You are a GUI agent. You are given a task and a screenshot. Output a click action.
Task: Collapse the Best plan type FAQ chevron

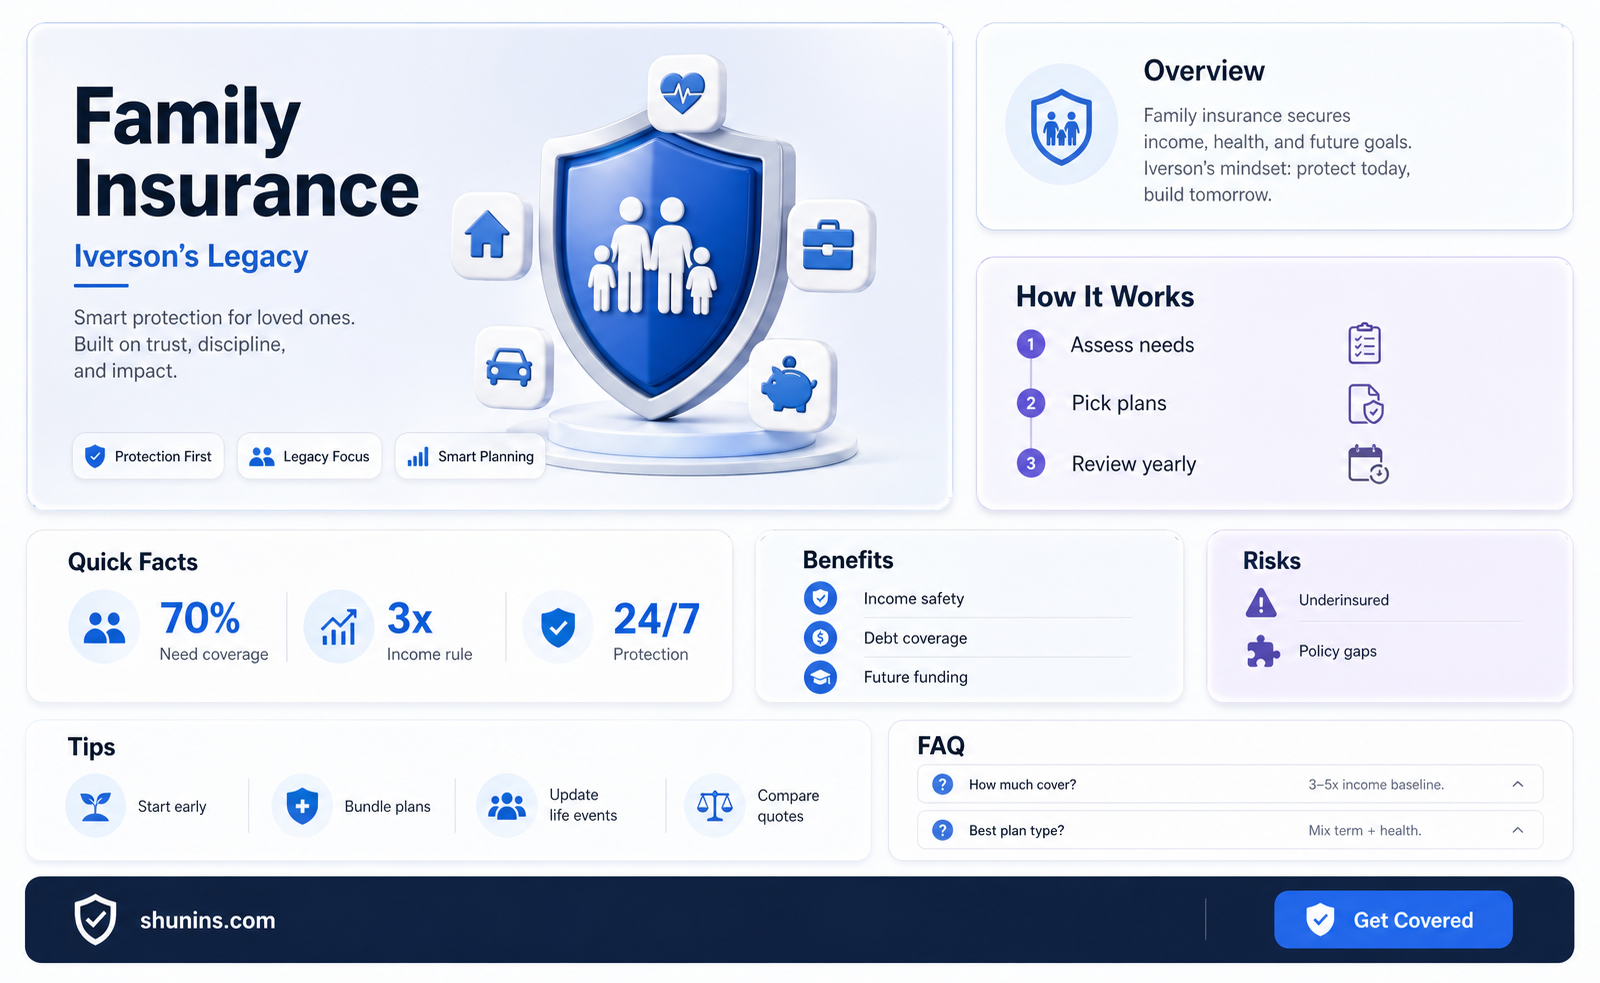click(x=1517, y=830)
